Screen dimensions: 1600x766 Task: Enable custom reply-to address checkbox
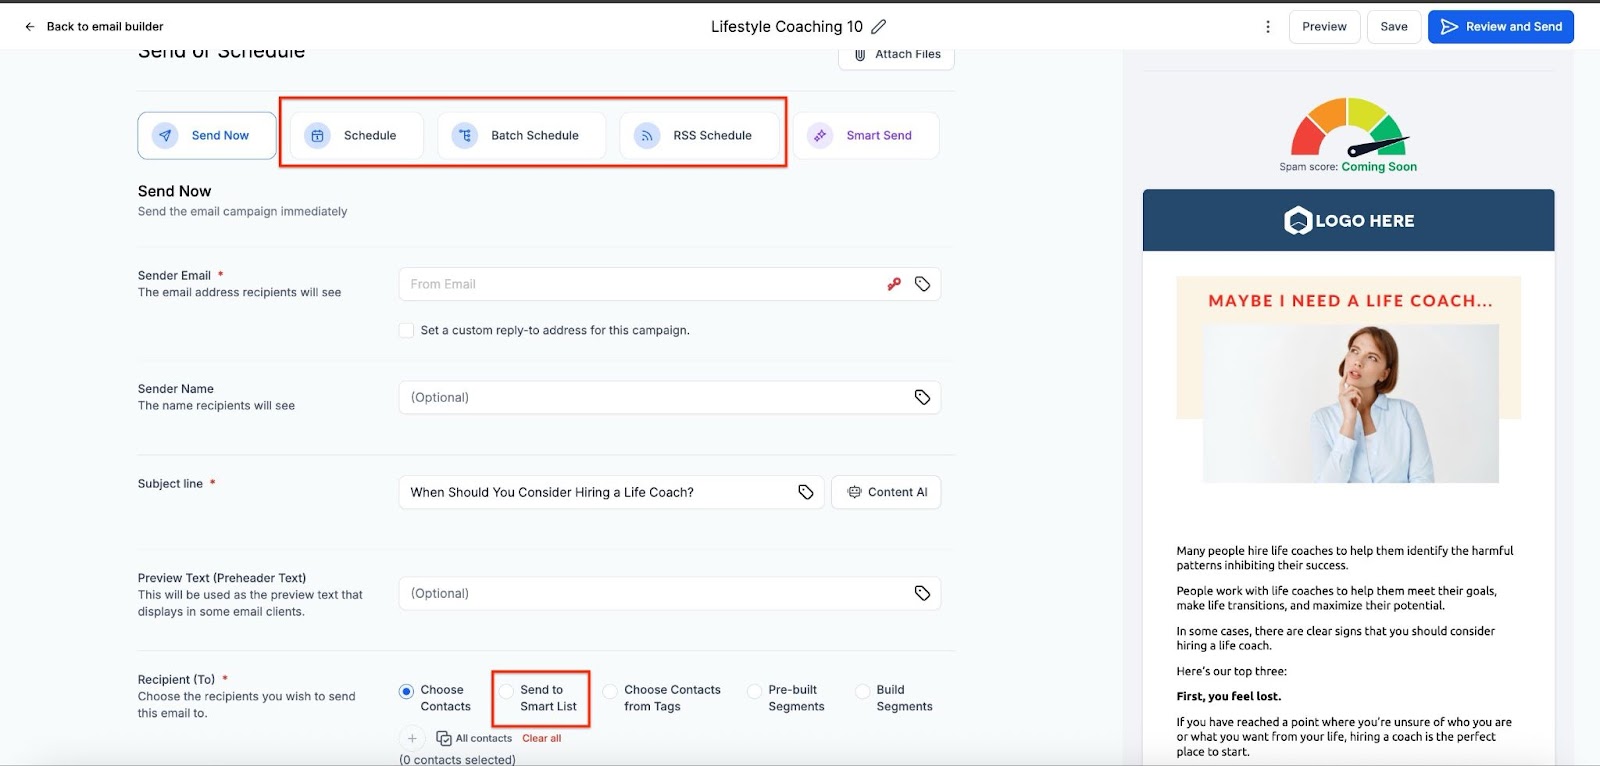tap(407, 330)
